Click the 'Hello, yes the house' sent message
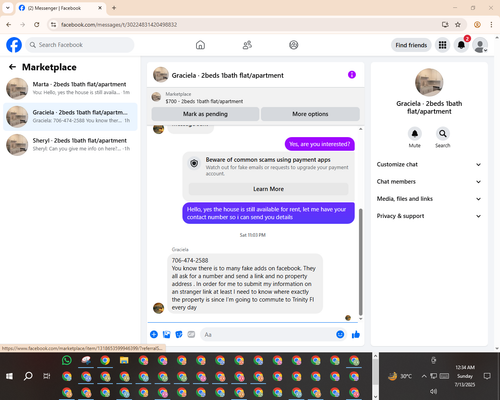 pyautogui.click(x=268, y=213)
